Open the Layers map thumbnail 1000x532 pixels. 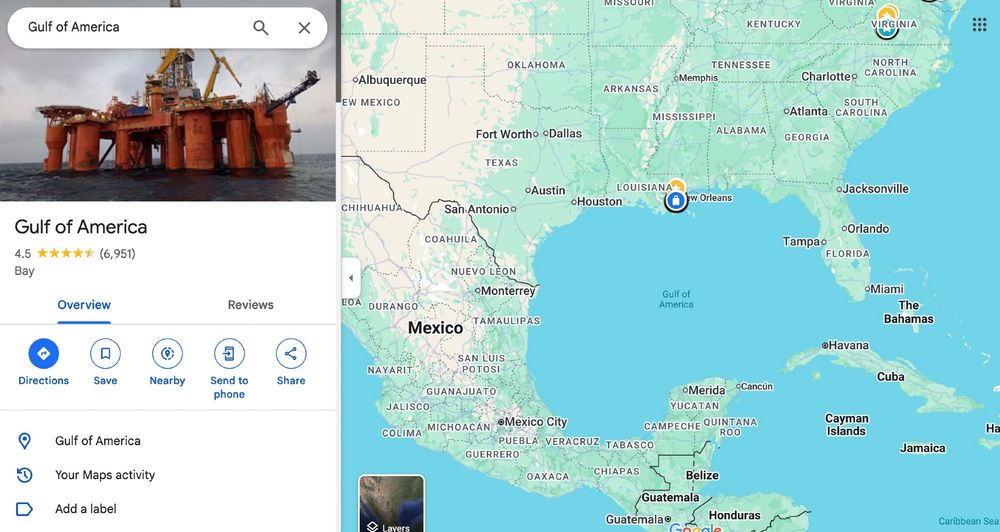click(x=392, y=503)
